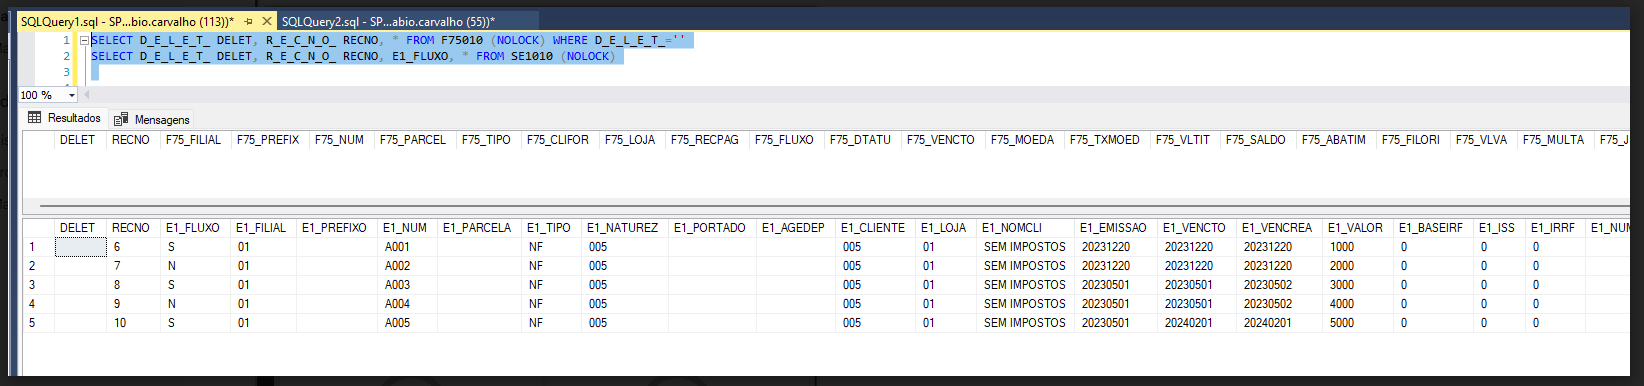Open the Mensagens tab
Image resolution: width=1644 pixels, height=386 pixels.
coord(151,119)
